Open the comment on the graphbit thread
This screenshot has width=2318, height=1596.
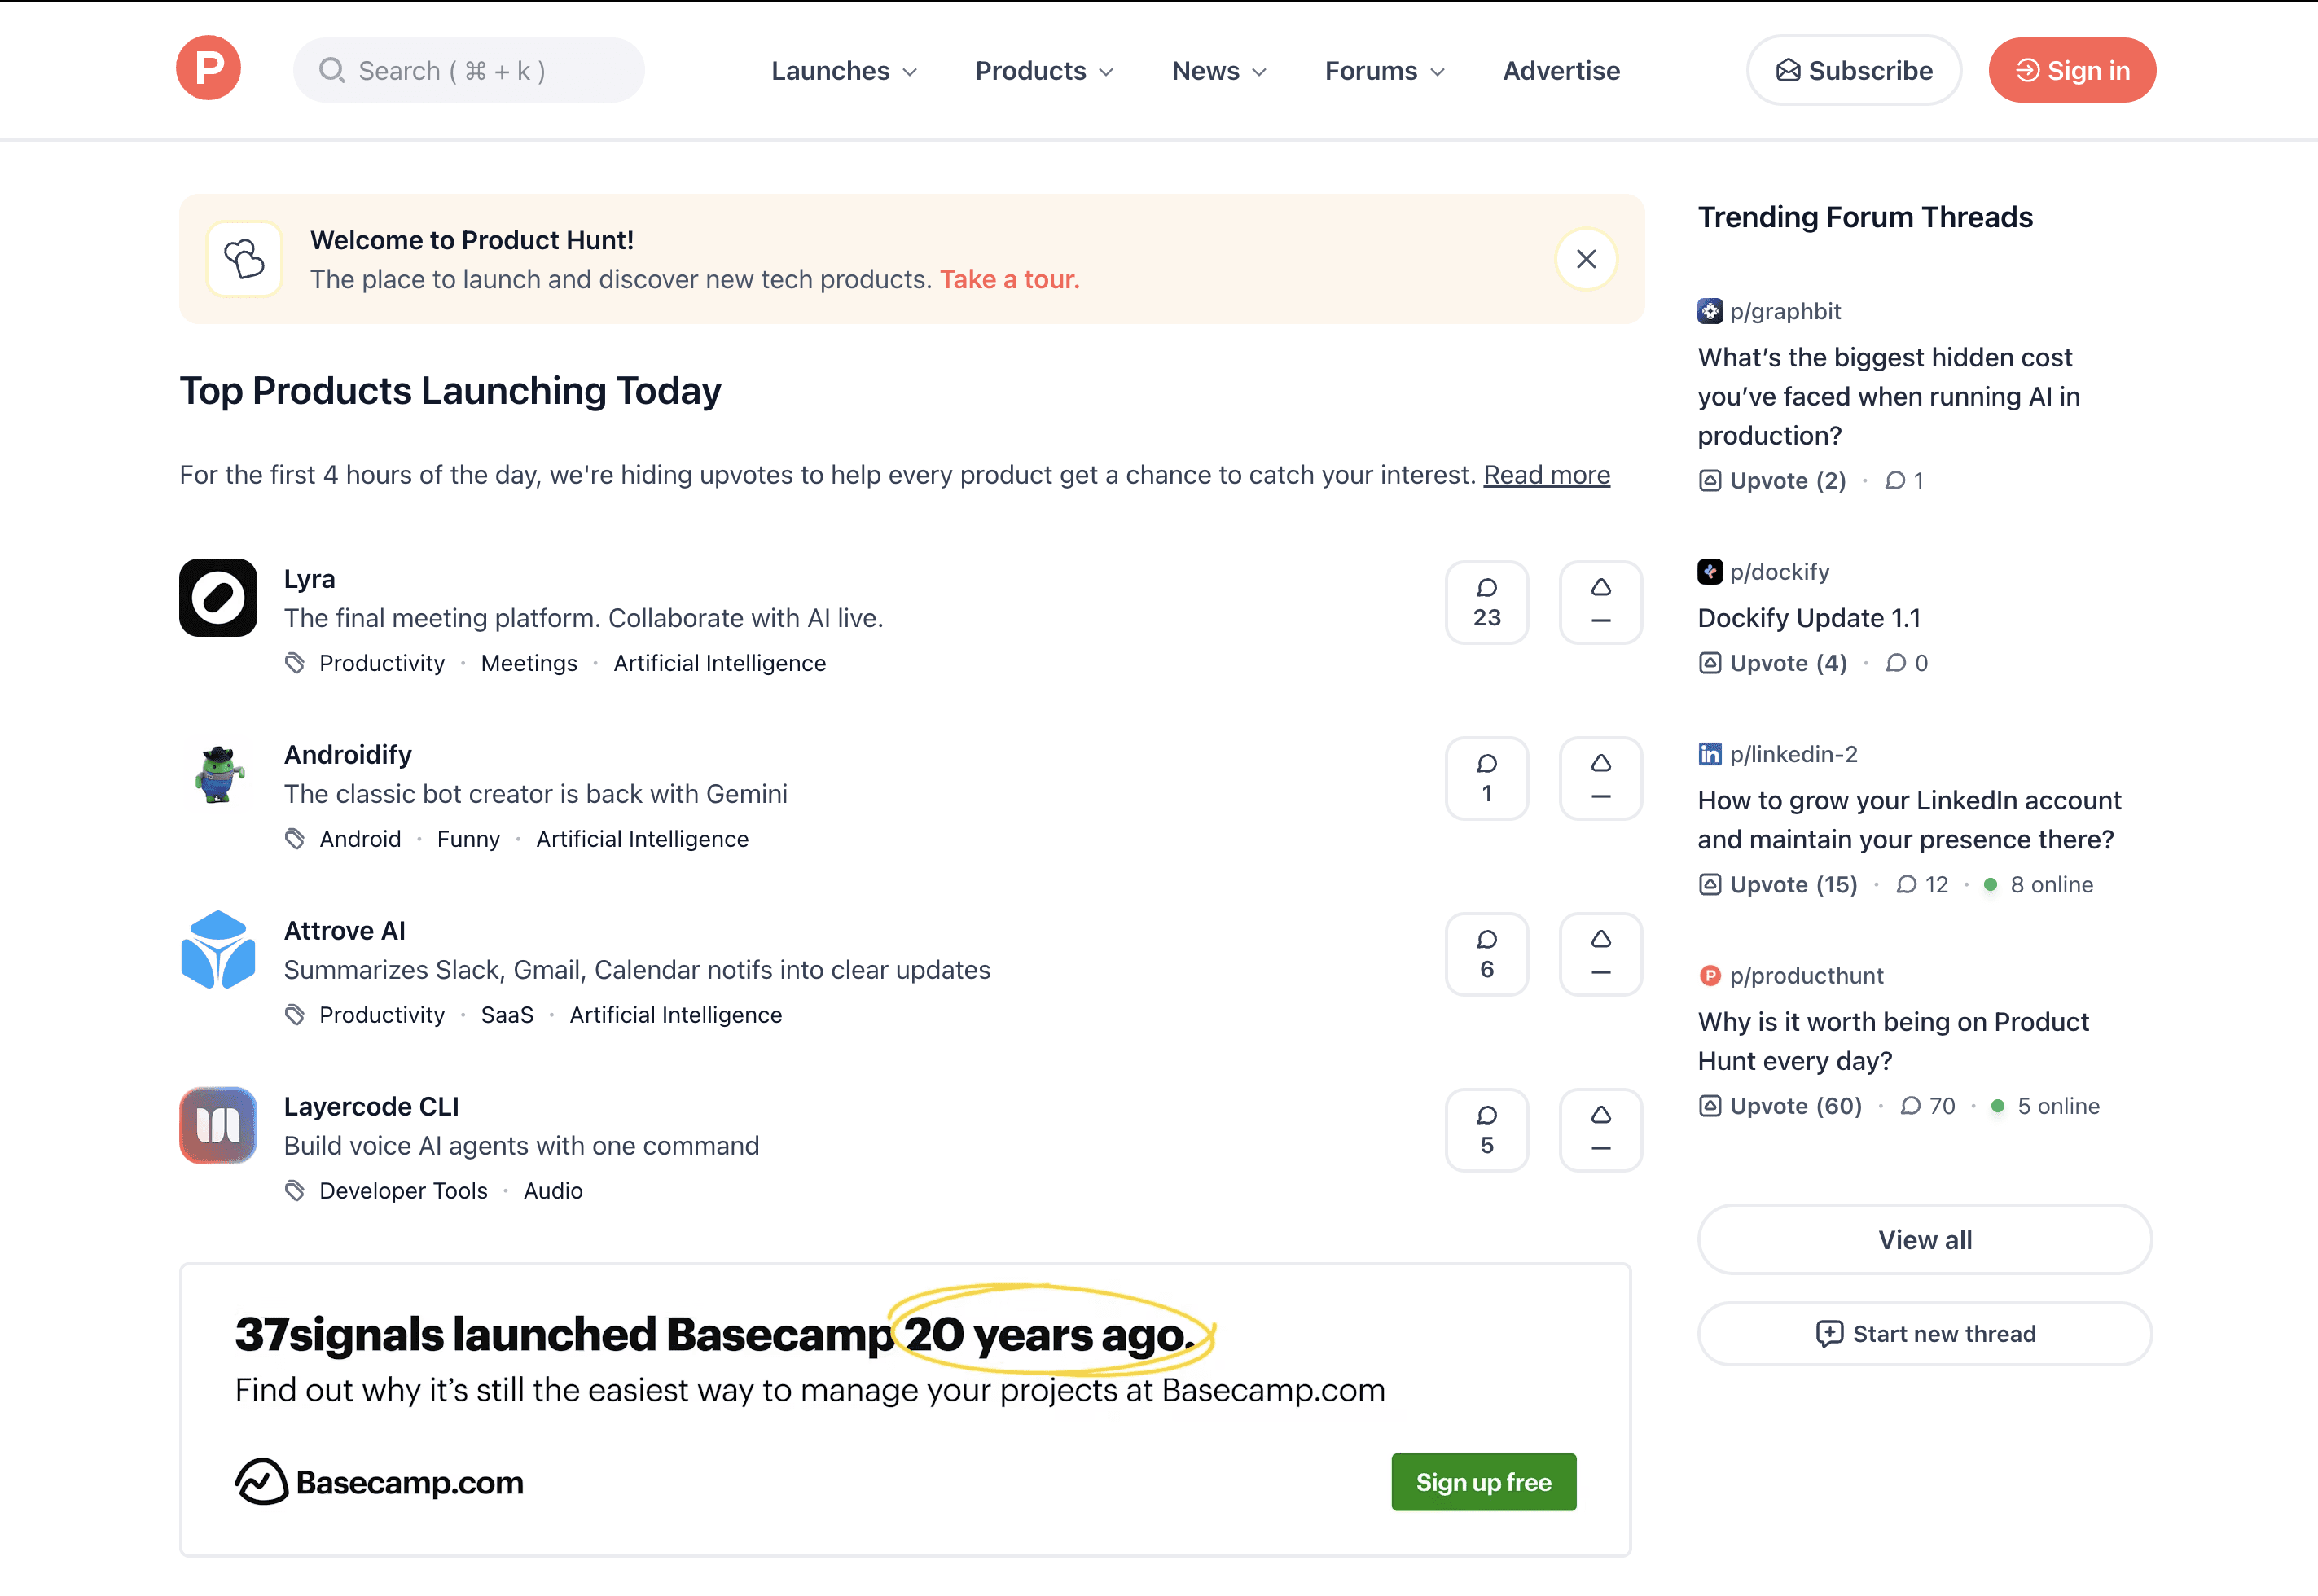point(1904,481)
